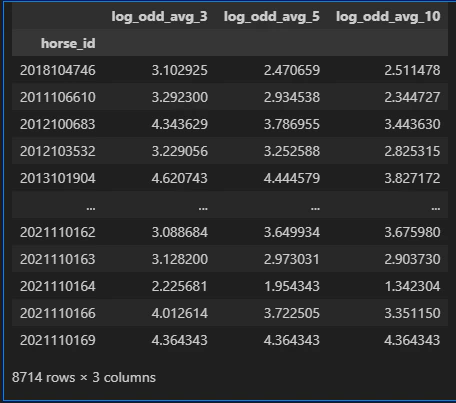The height and width of the screenshot is (403, 456).
Task: Click the value 2.344727
Action: click(412, 97)
